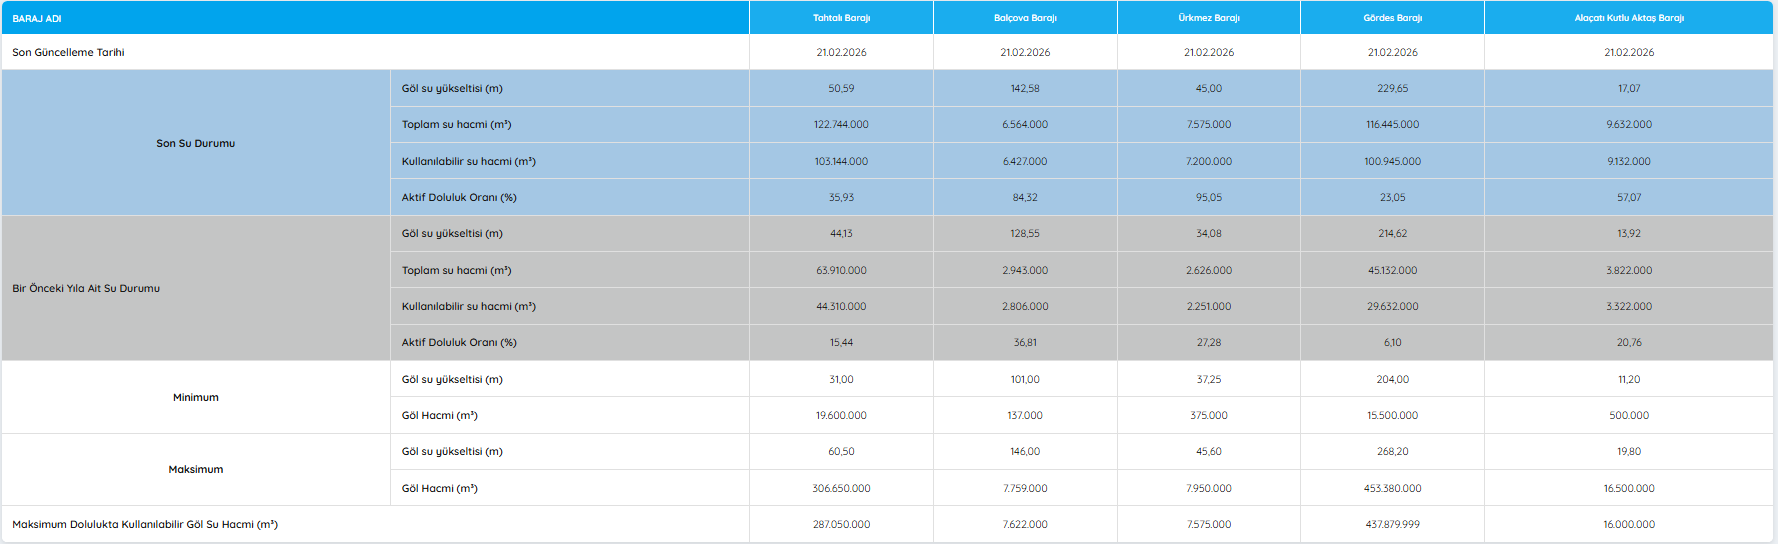Select the Ürkmez Barajı column header
The image size is (1778, 544).
(x=1208, y=18)
